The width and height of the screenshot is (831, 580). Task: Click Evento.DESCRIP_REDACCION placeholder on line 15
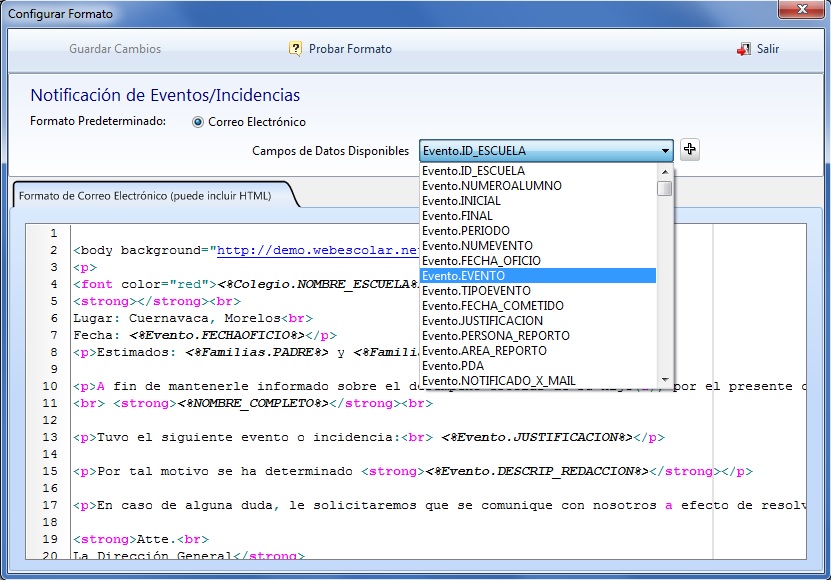point(537,471)
